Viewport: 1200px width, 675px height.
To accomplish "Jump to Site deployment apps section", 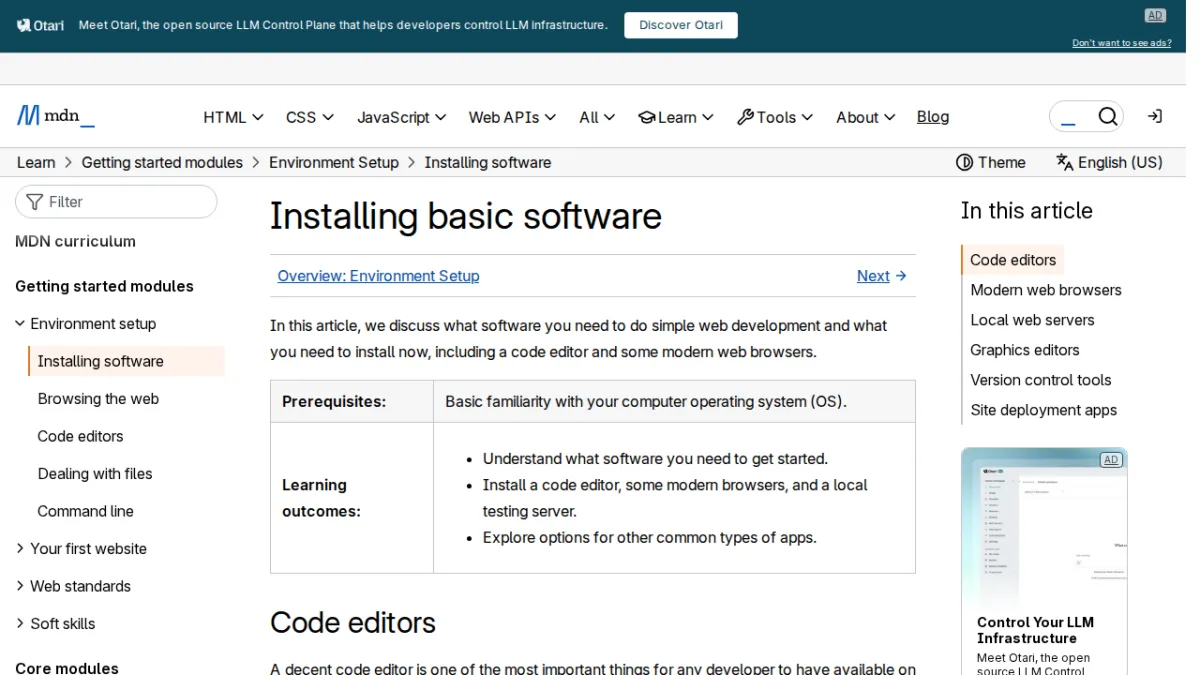I will 1043,410.
